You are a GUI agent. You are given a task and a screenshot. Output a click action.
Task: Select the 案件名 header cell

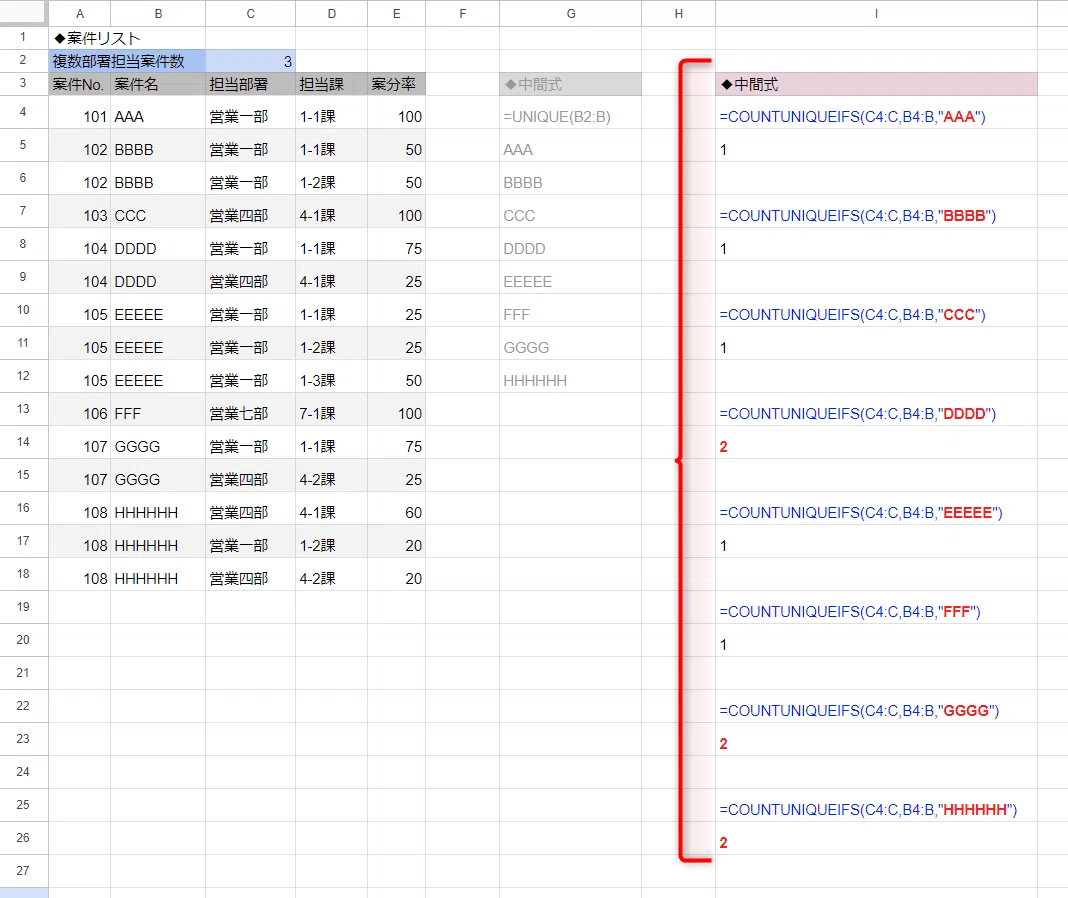[158, 84]
